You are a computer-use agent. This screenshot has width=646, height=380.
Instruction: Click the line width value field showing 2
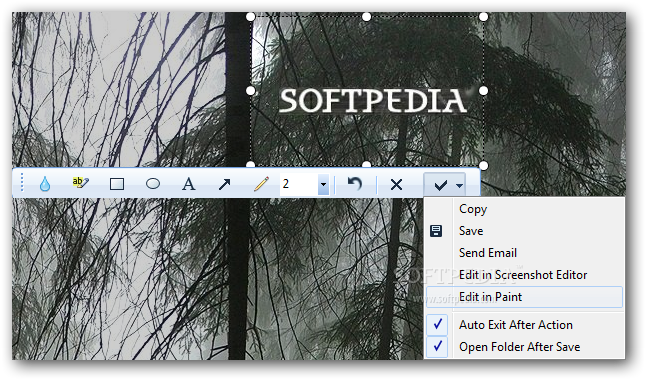pyautogui.click(x=299, y=184)
